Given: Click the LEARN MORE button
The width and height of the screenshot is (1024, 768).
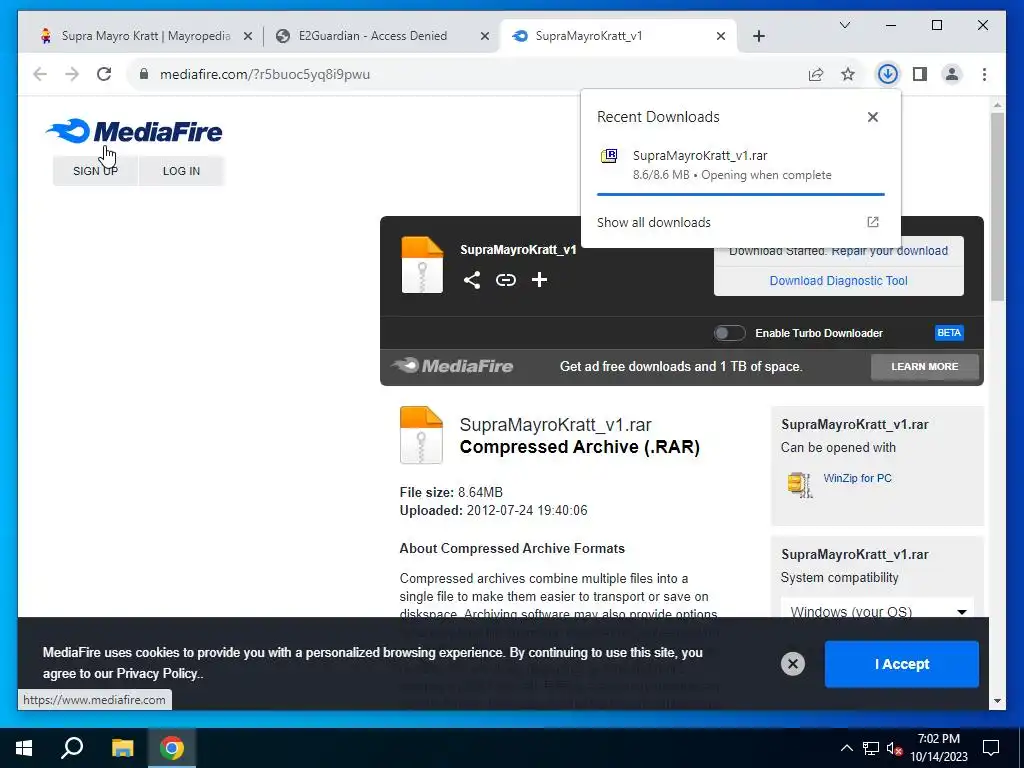Looking at the screenshot, I should tap(924, 367).
